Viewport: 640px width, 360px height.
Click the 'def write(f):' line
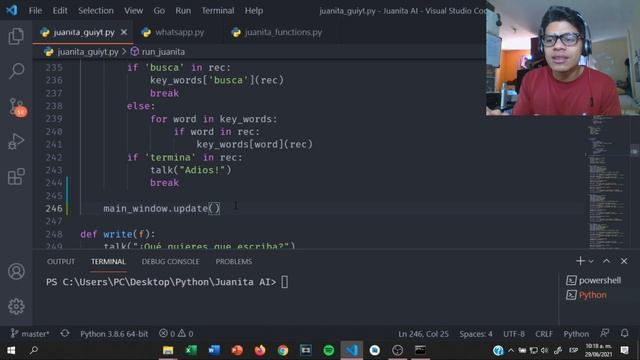tap(118, 234)
